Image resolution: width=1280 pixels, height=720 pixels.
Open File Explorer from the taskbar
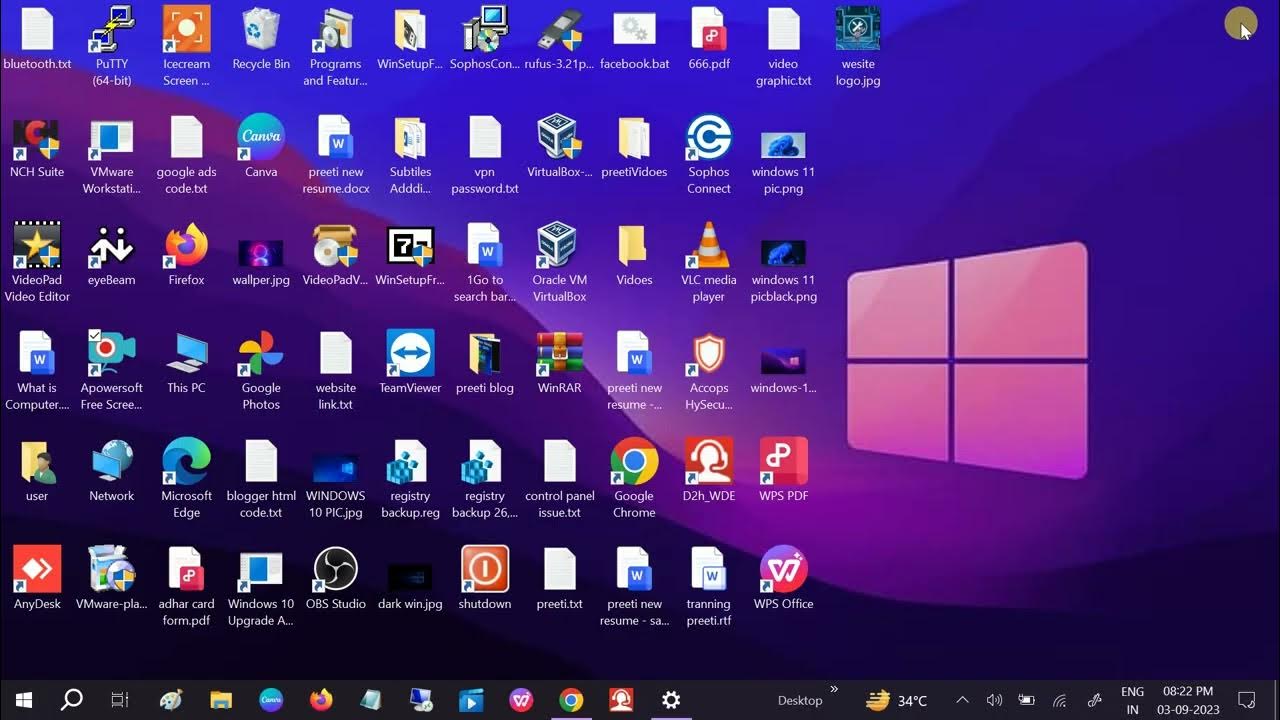[x=221, y=700]
